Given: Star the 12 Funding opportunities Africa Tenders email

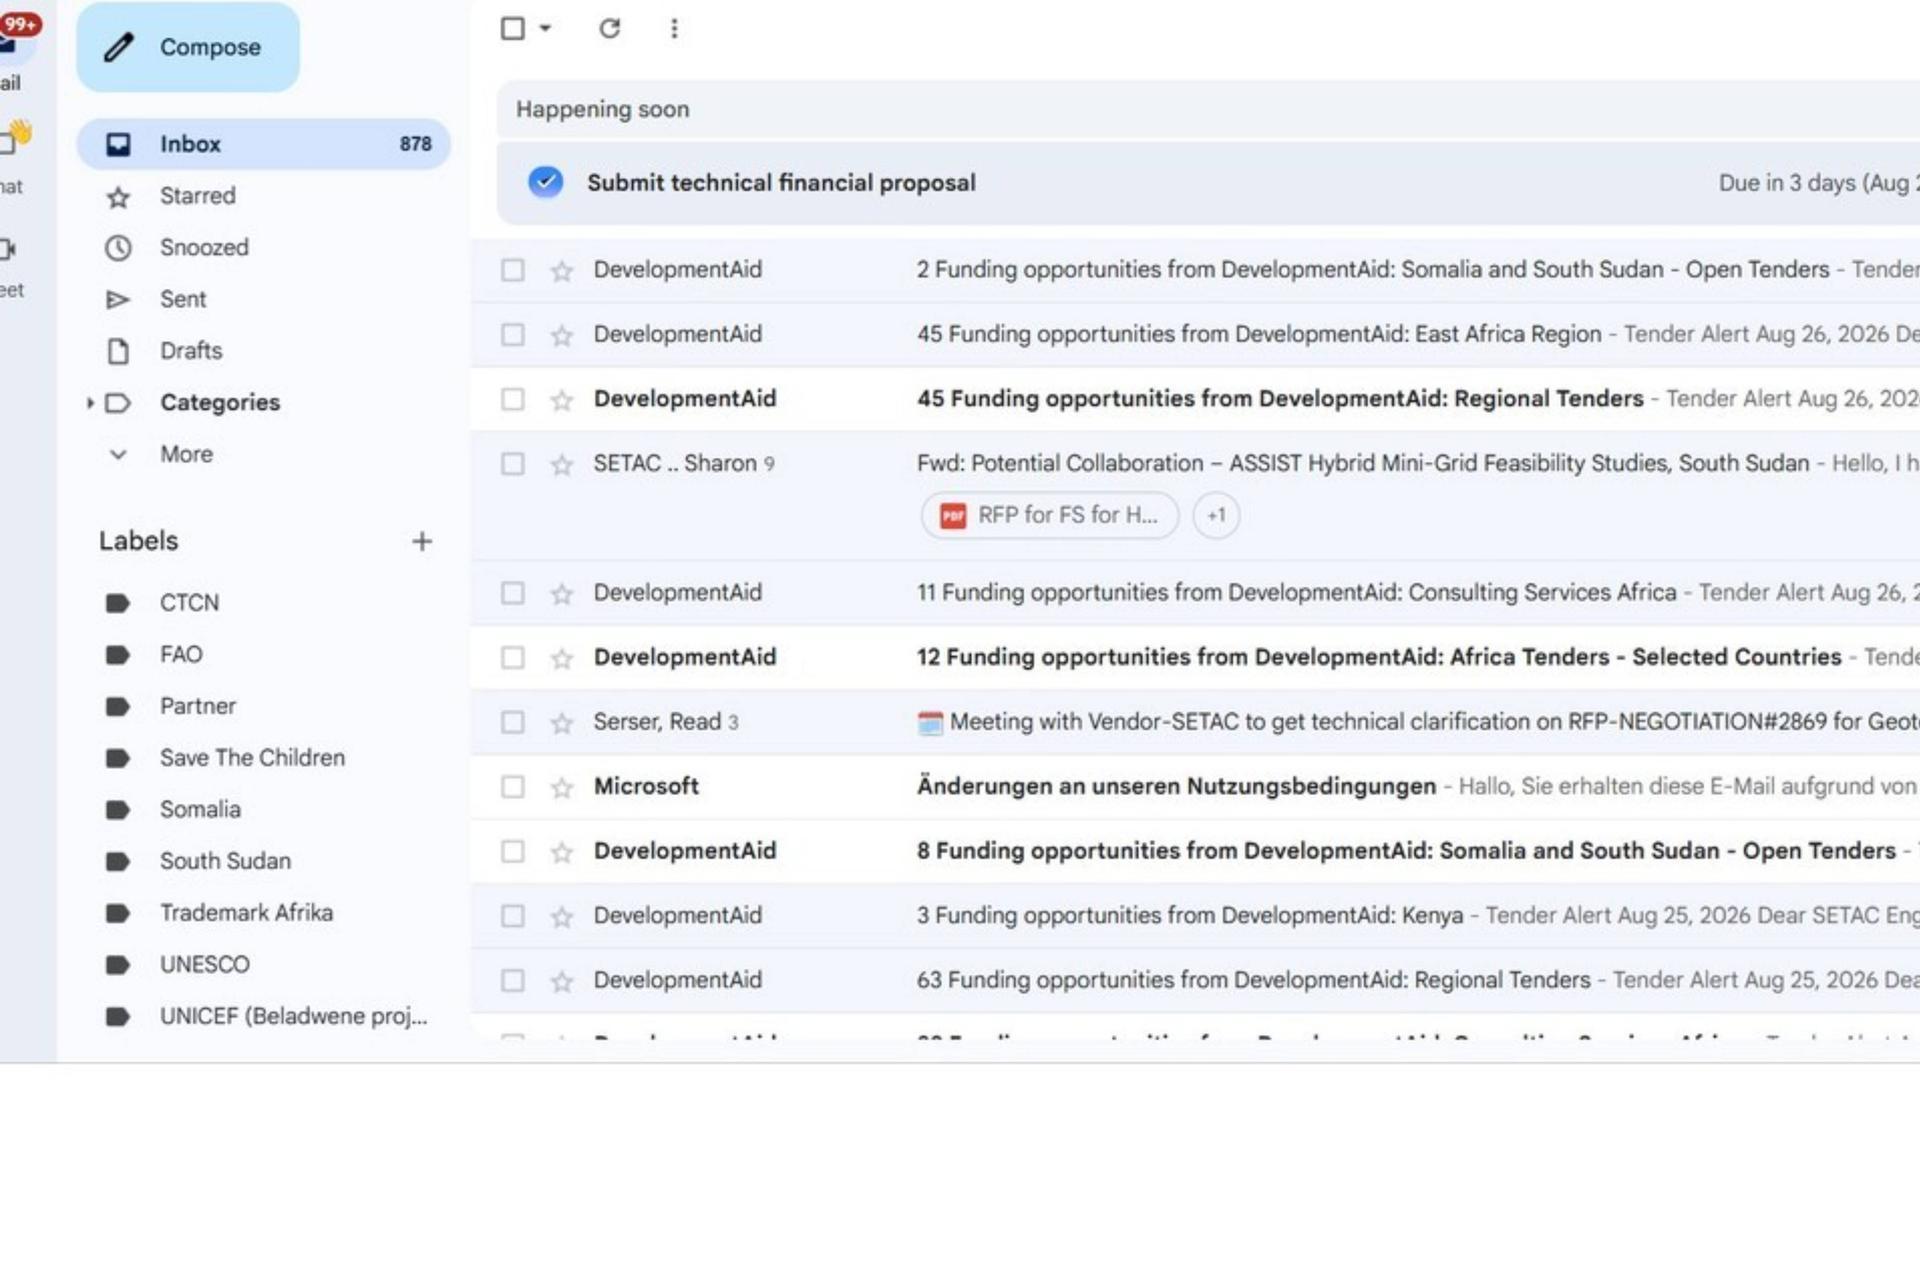Looking at the screenshot, I should tap(562, 658).
